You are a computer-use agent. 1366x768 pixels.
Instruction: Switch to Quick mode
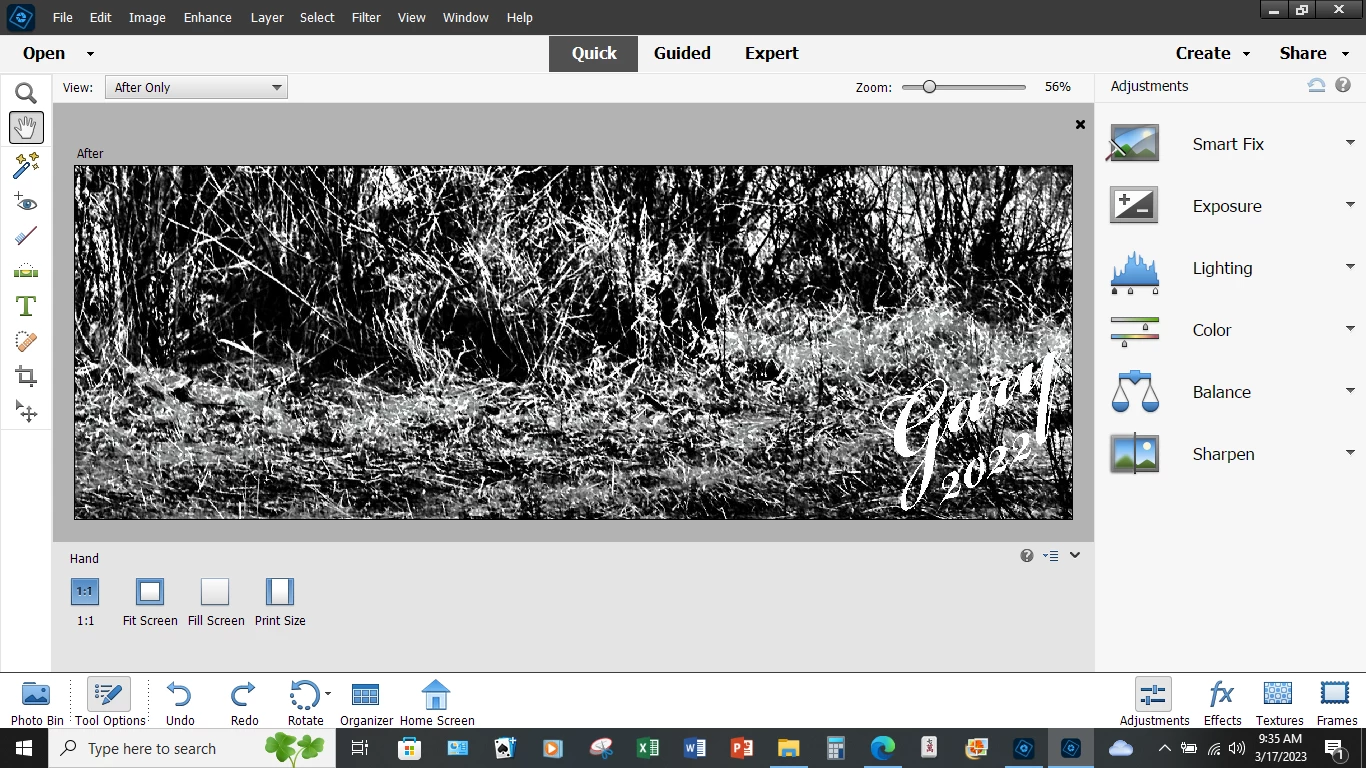(593, 53)
